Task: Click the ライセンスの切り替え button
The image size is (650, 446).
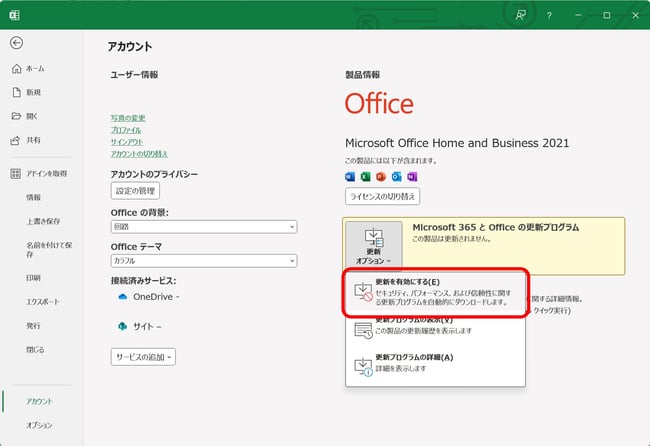Action: (382, 196)
